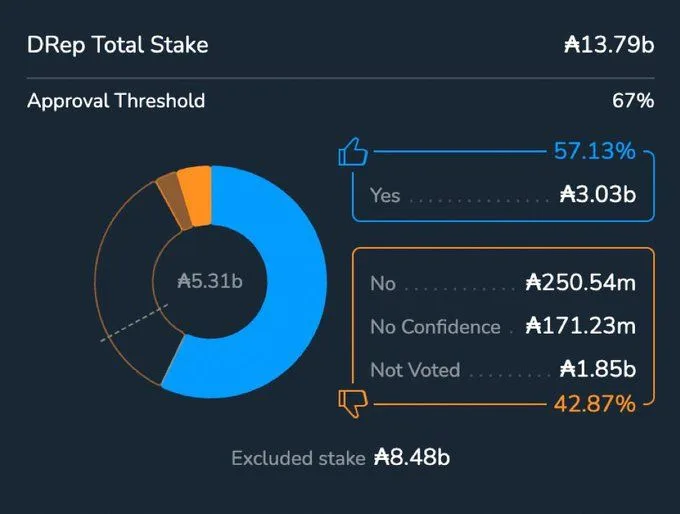Select the Yes ₳3.03b row
Screen dimensions: 680x514
[x=502, y=194]
